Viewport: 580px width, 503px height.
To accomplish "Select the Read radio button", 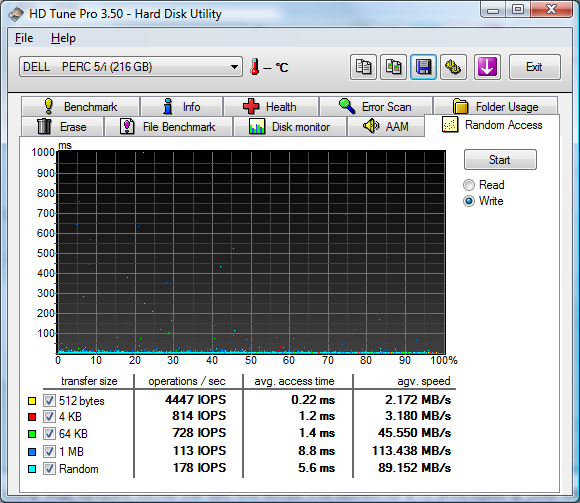I will pos(469,185).
